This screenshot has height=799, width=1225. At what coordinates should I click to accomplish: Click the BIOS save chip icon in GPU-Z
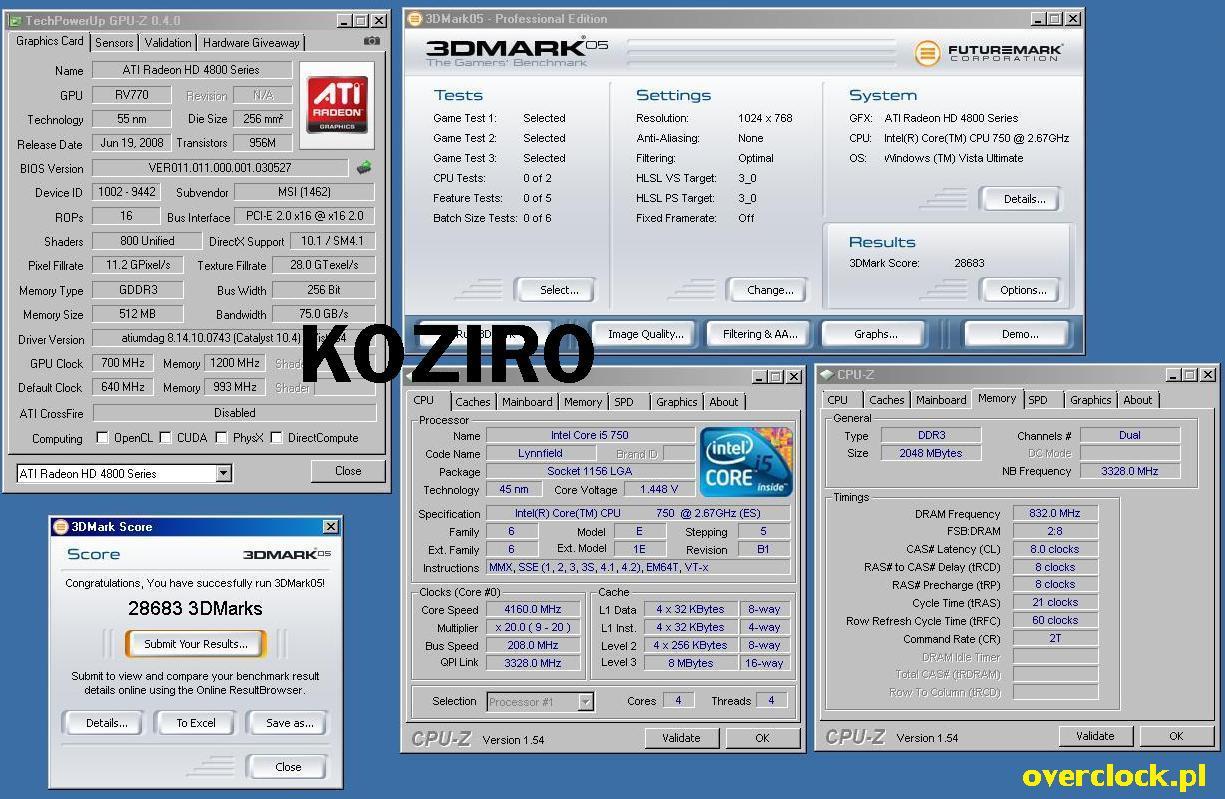364,168
